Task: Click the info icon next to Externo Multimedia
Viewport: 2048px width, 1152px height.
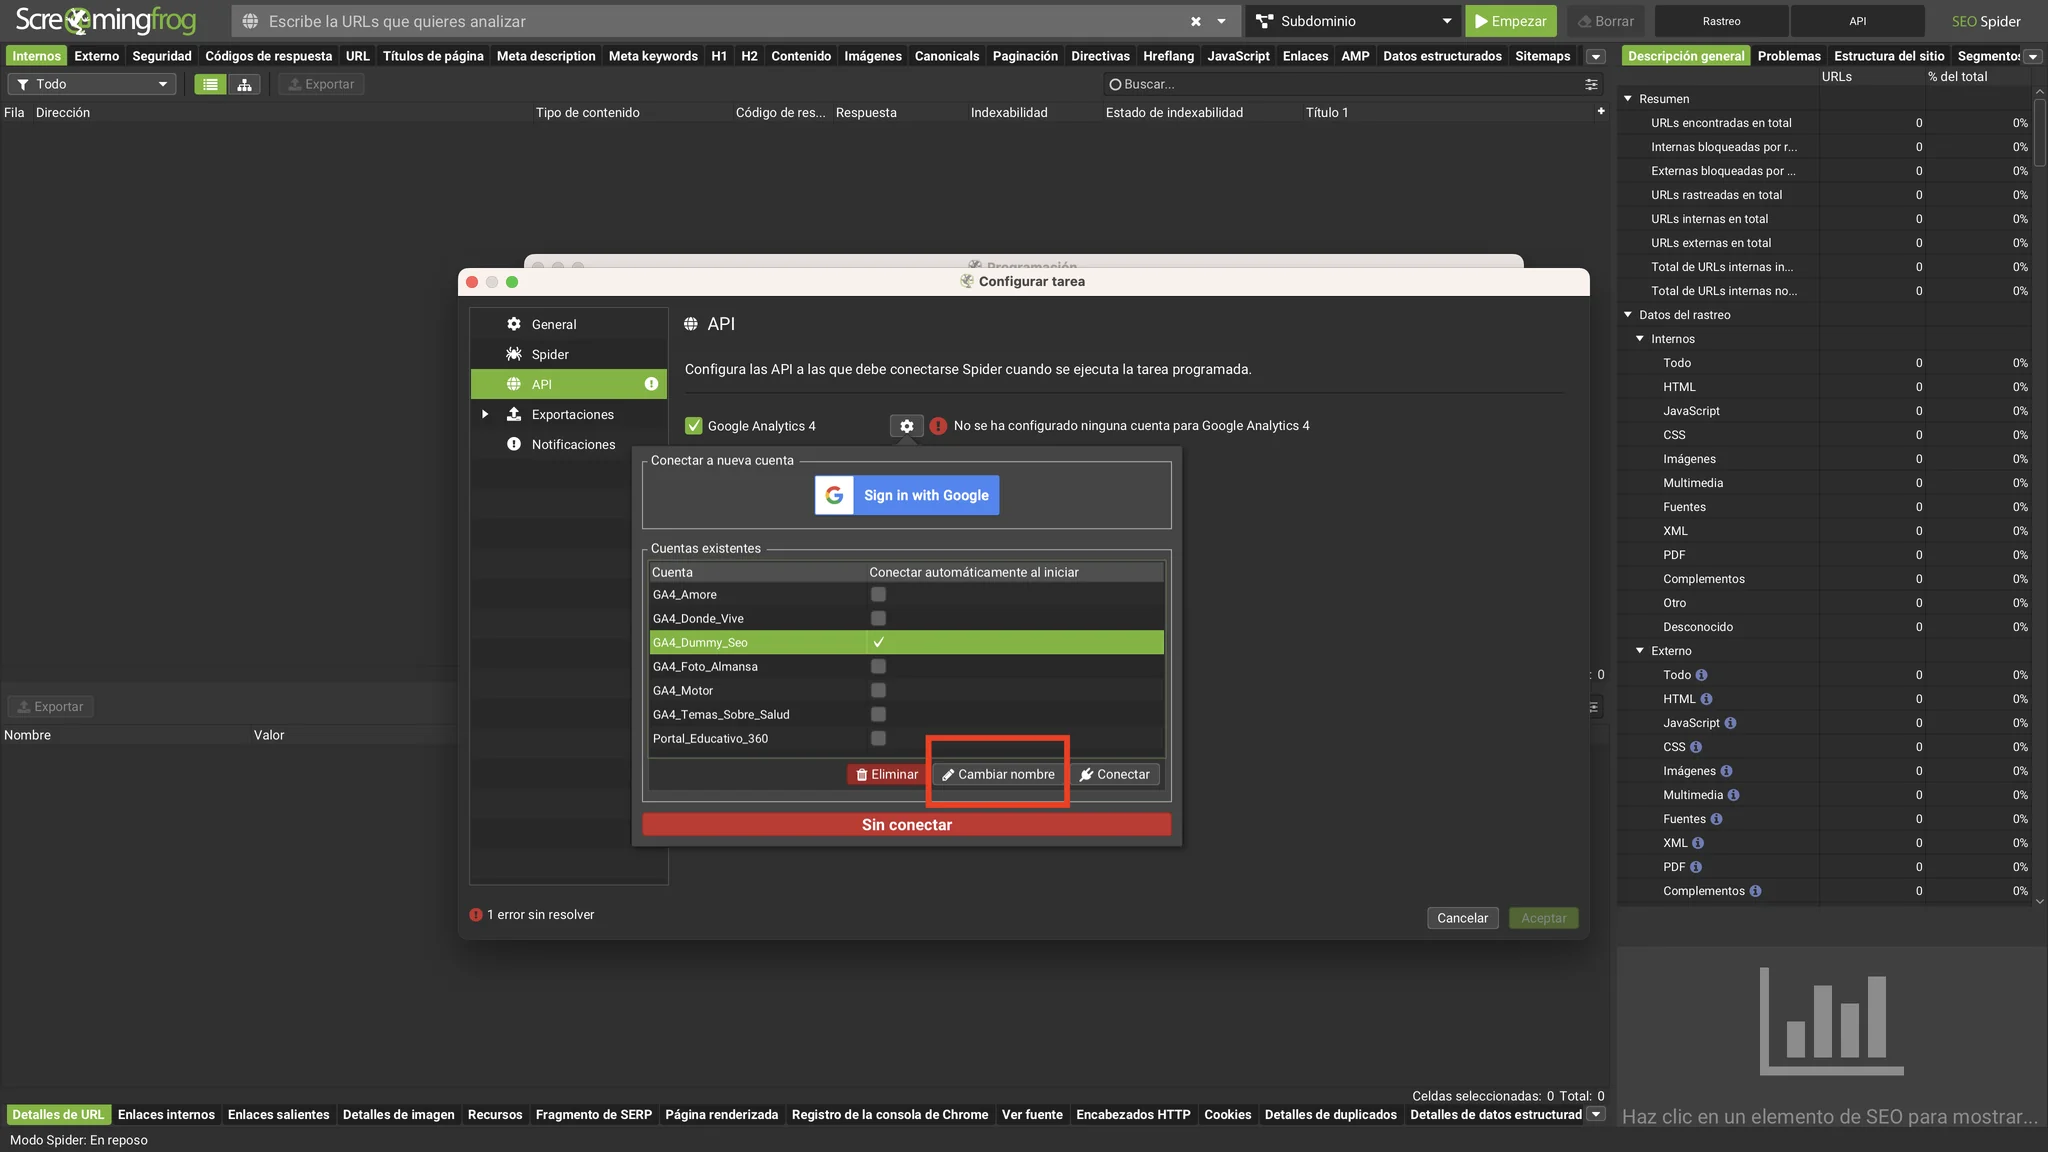Action: coord(1733,795)
